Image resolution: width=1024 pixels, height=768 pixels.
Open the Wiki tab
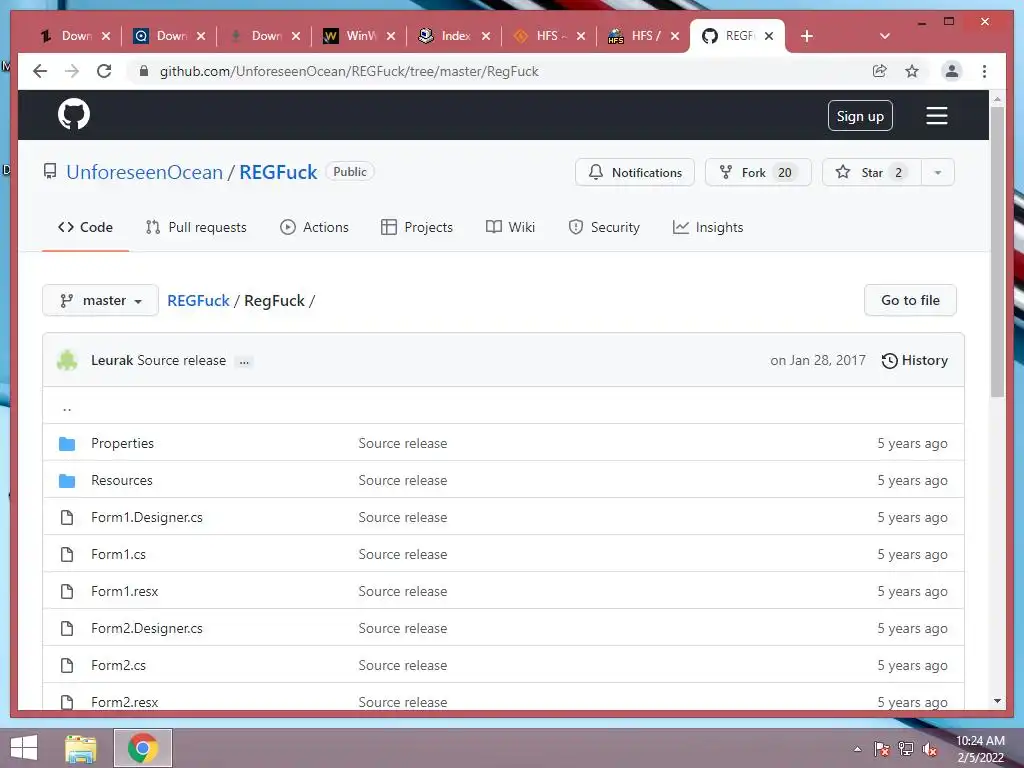click(510, 227)
